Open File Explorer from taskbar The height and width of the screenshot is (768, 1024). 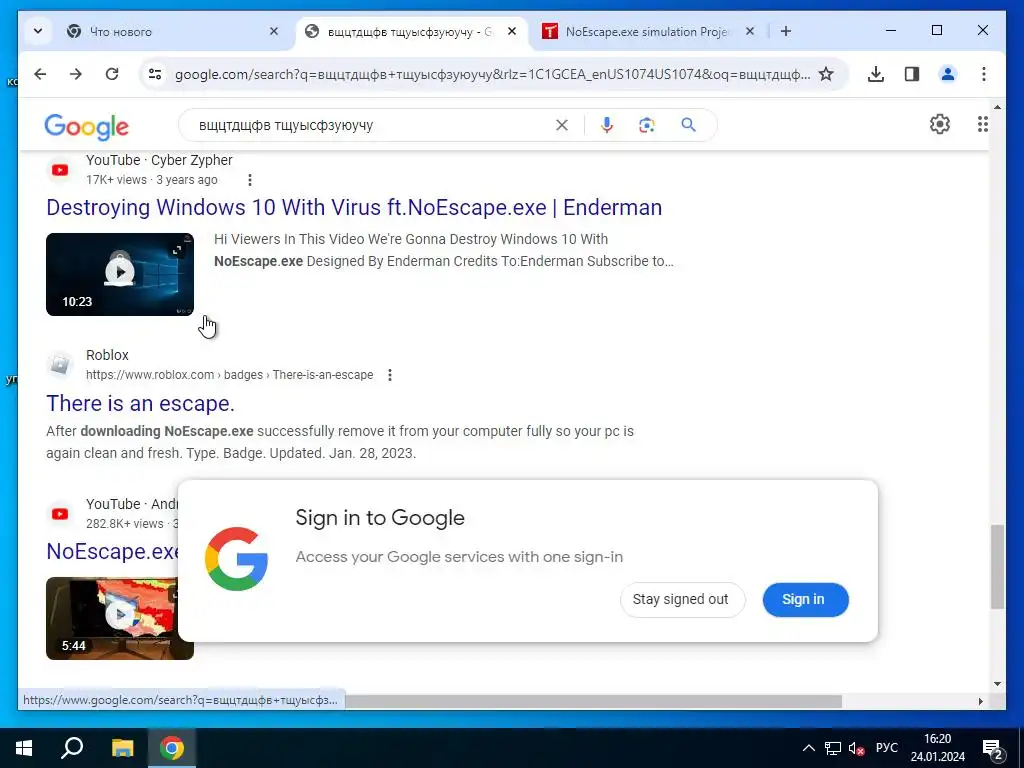[122, 748]
